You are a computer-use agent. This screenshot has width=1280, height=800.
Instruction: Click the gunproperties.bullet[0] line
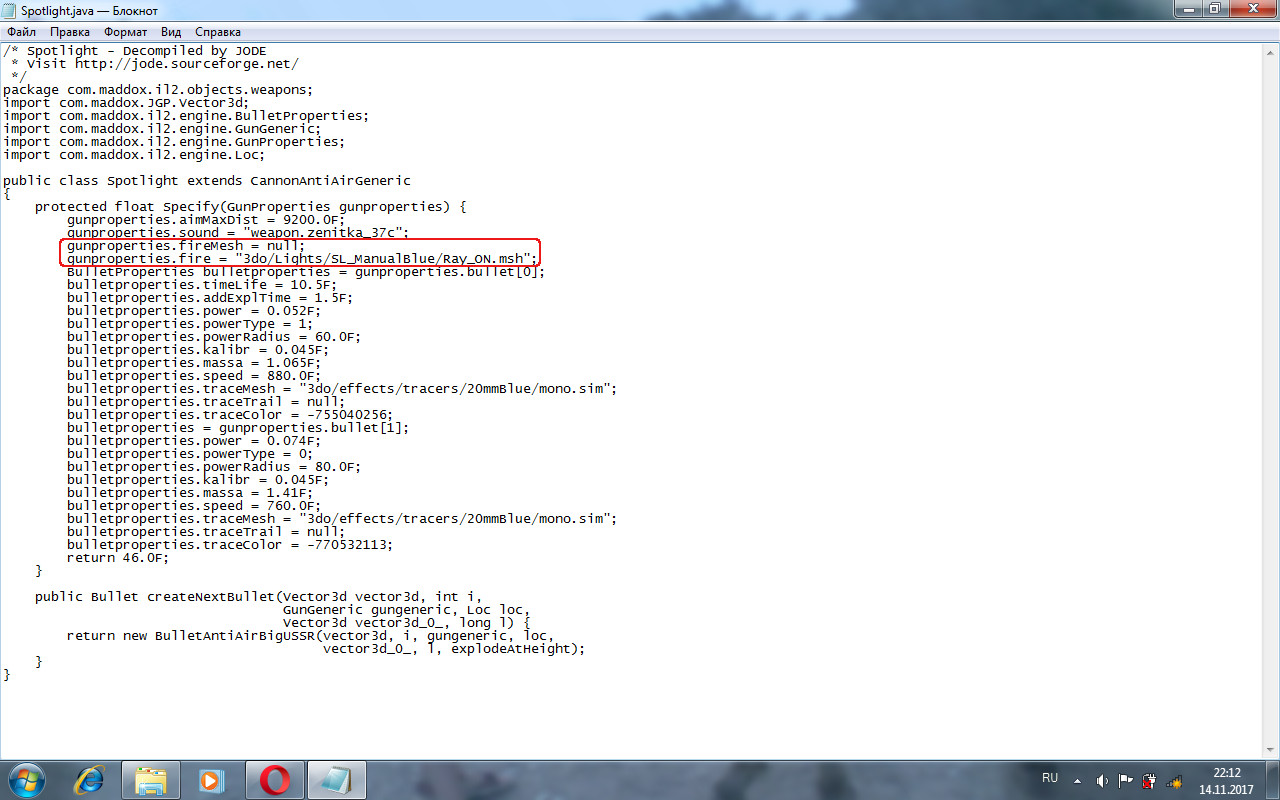(x=306, y=272)
